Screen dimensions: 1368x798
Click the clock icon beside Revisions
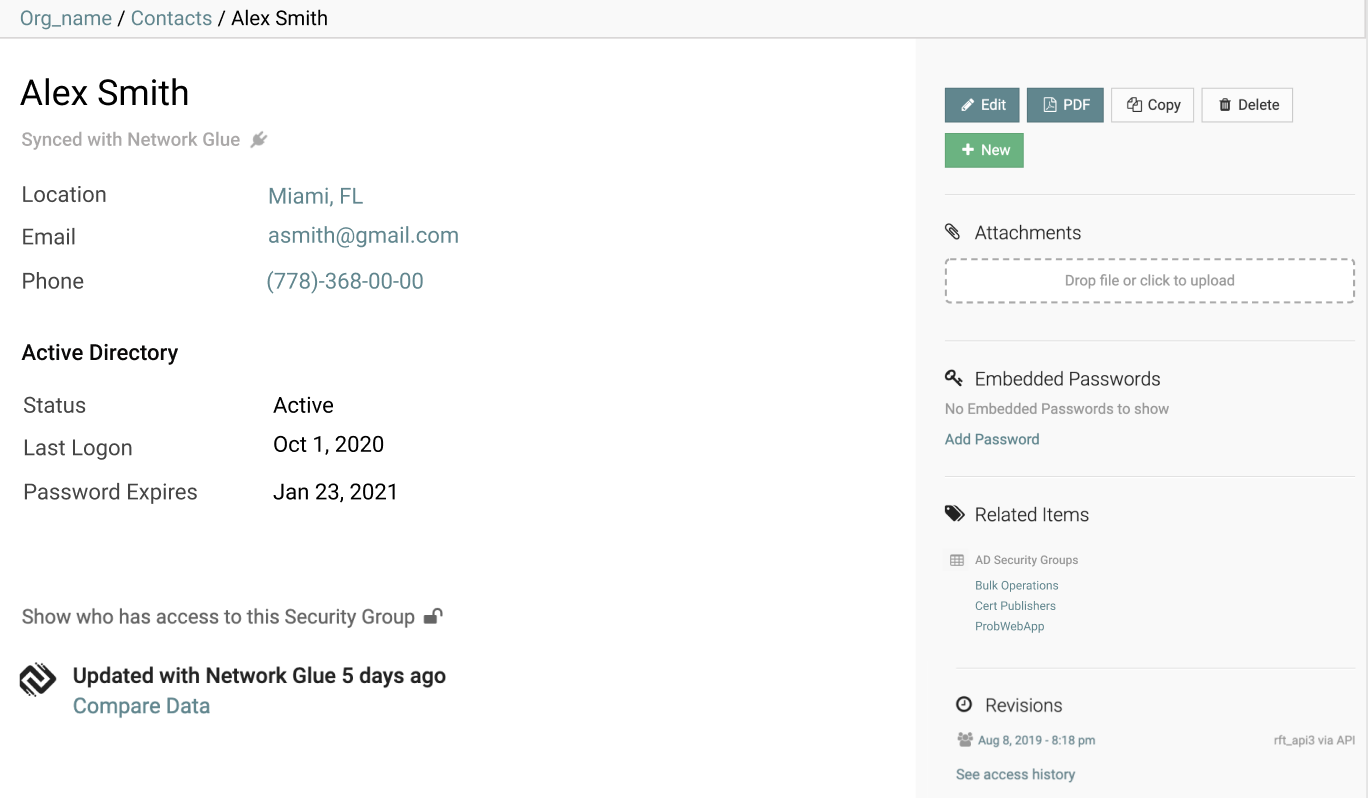click(x=963, y=705)
